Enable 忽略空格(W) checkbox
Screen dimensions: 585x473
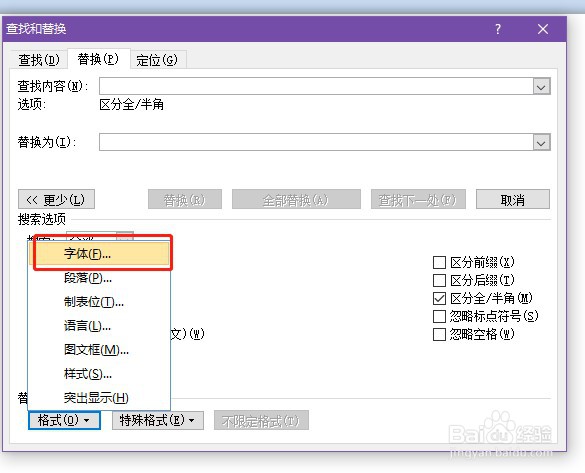(x=439, y=334)
